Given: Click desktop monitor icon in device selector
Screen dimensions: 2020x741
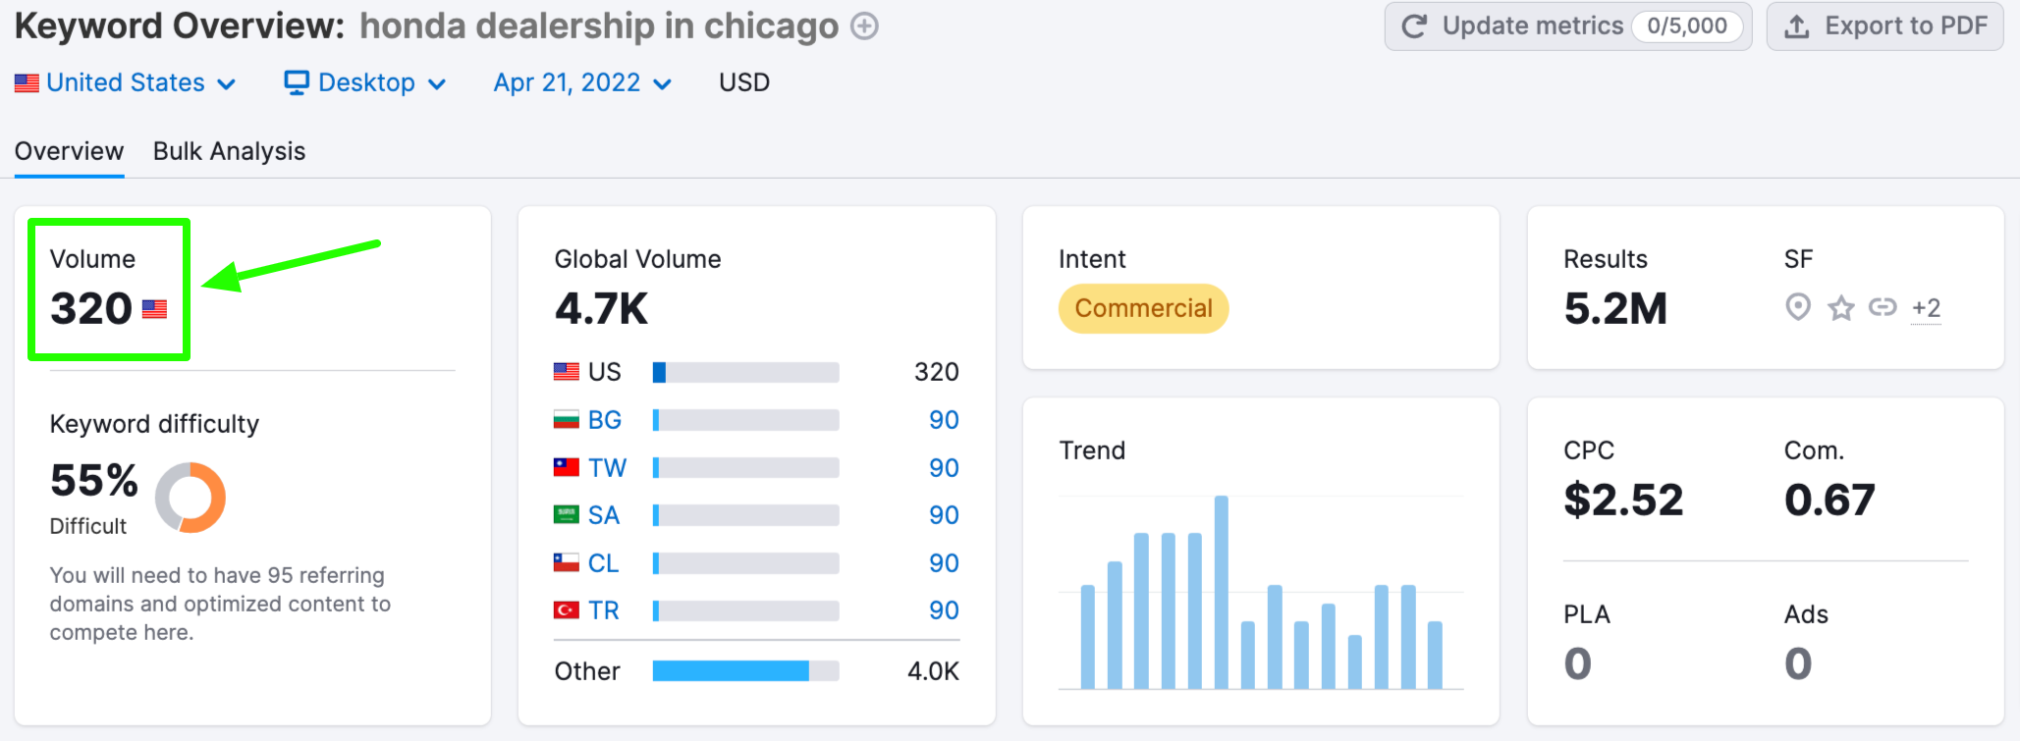Looking at the screenshot, I should pos(296,83).
